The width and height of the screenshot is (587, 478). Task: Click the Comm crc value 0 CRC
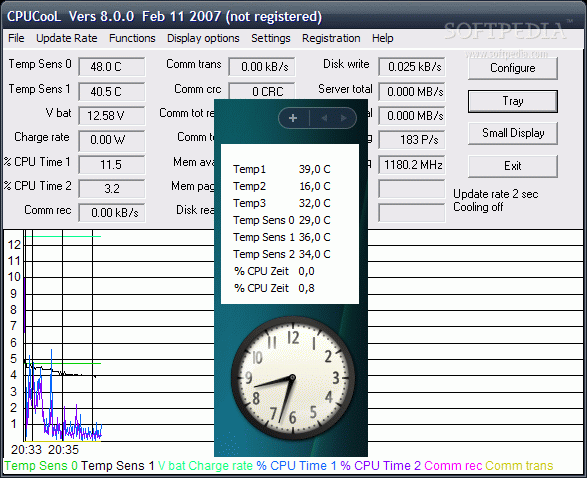click(x=262, y=91)
